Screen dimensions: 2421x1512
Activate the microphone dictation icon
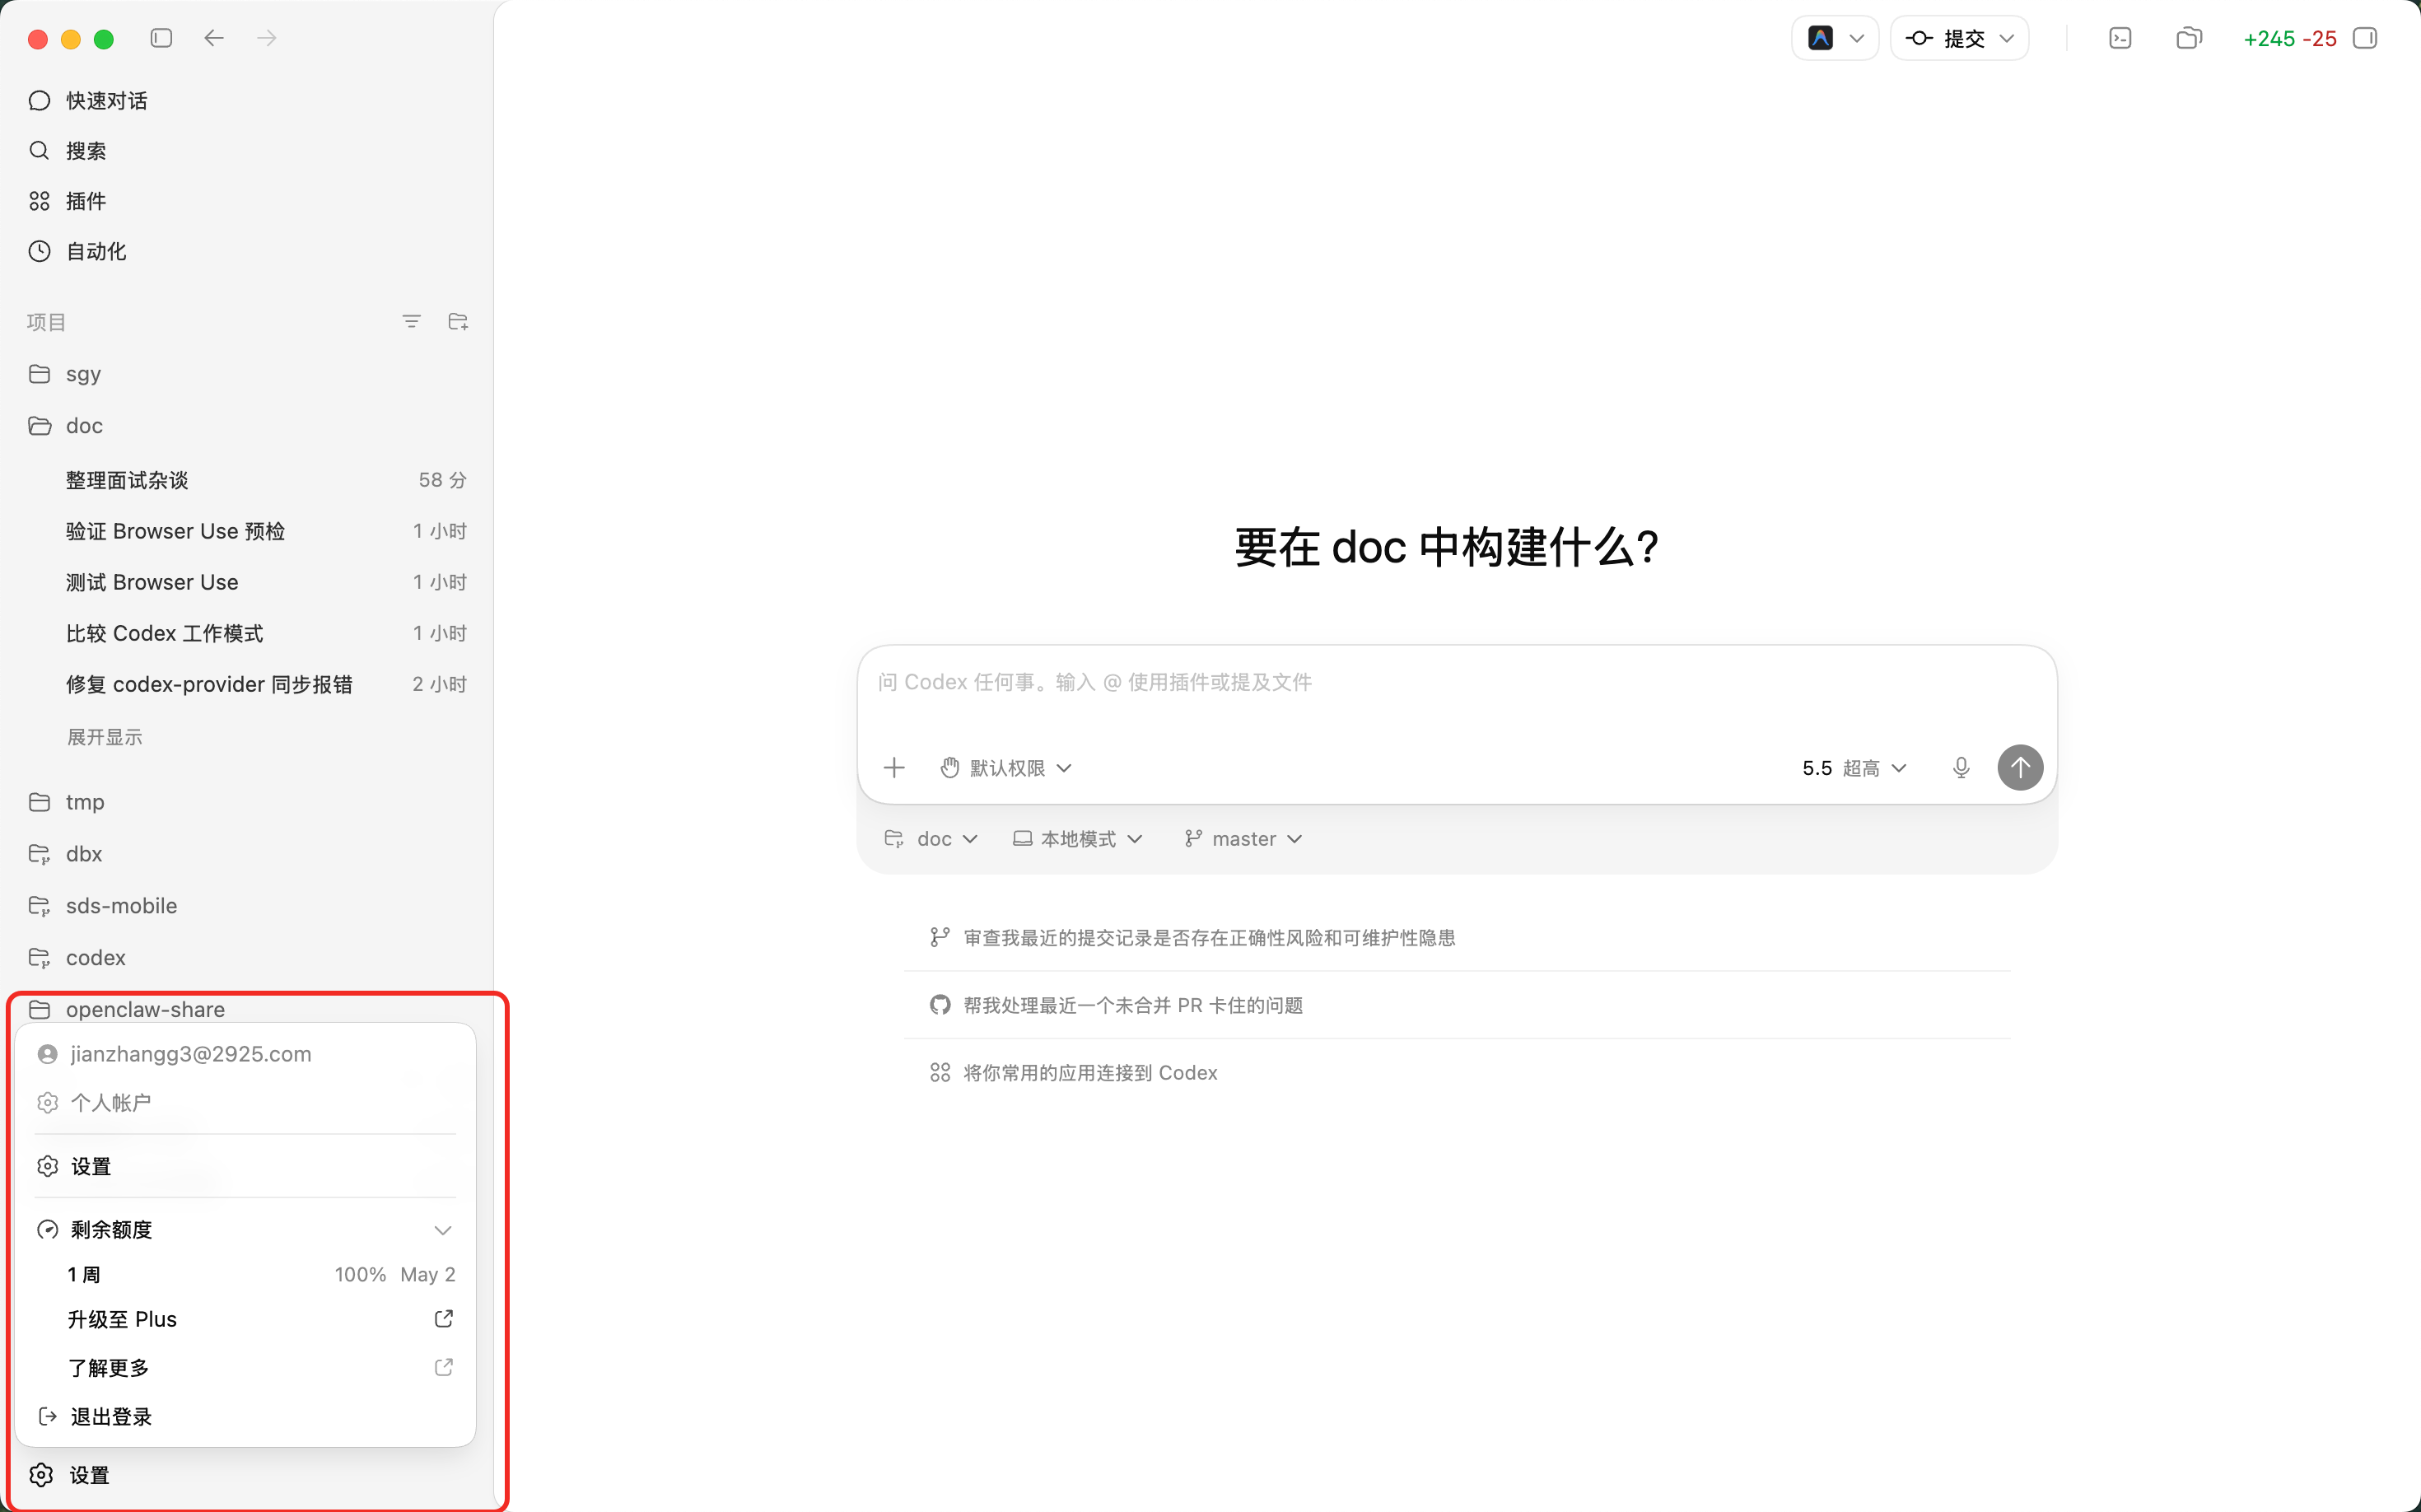1960,767
